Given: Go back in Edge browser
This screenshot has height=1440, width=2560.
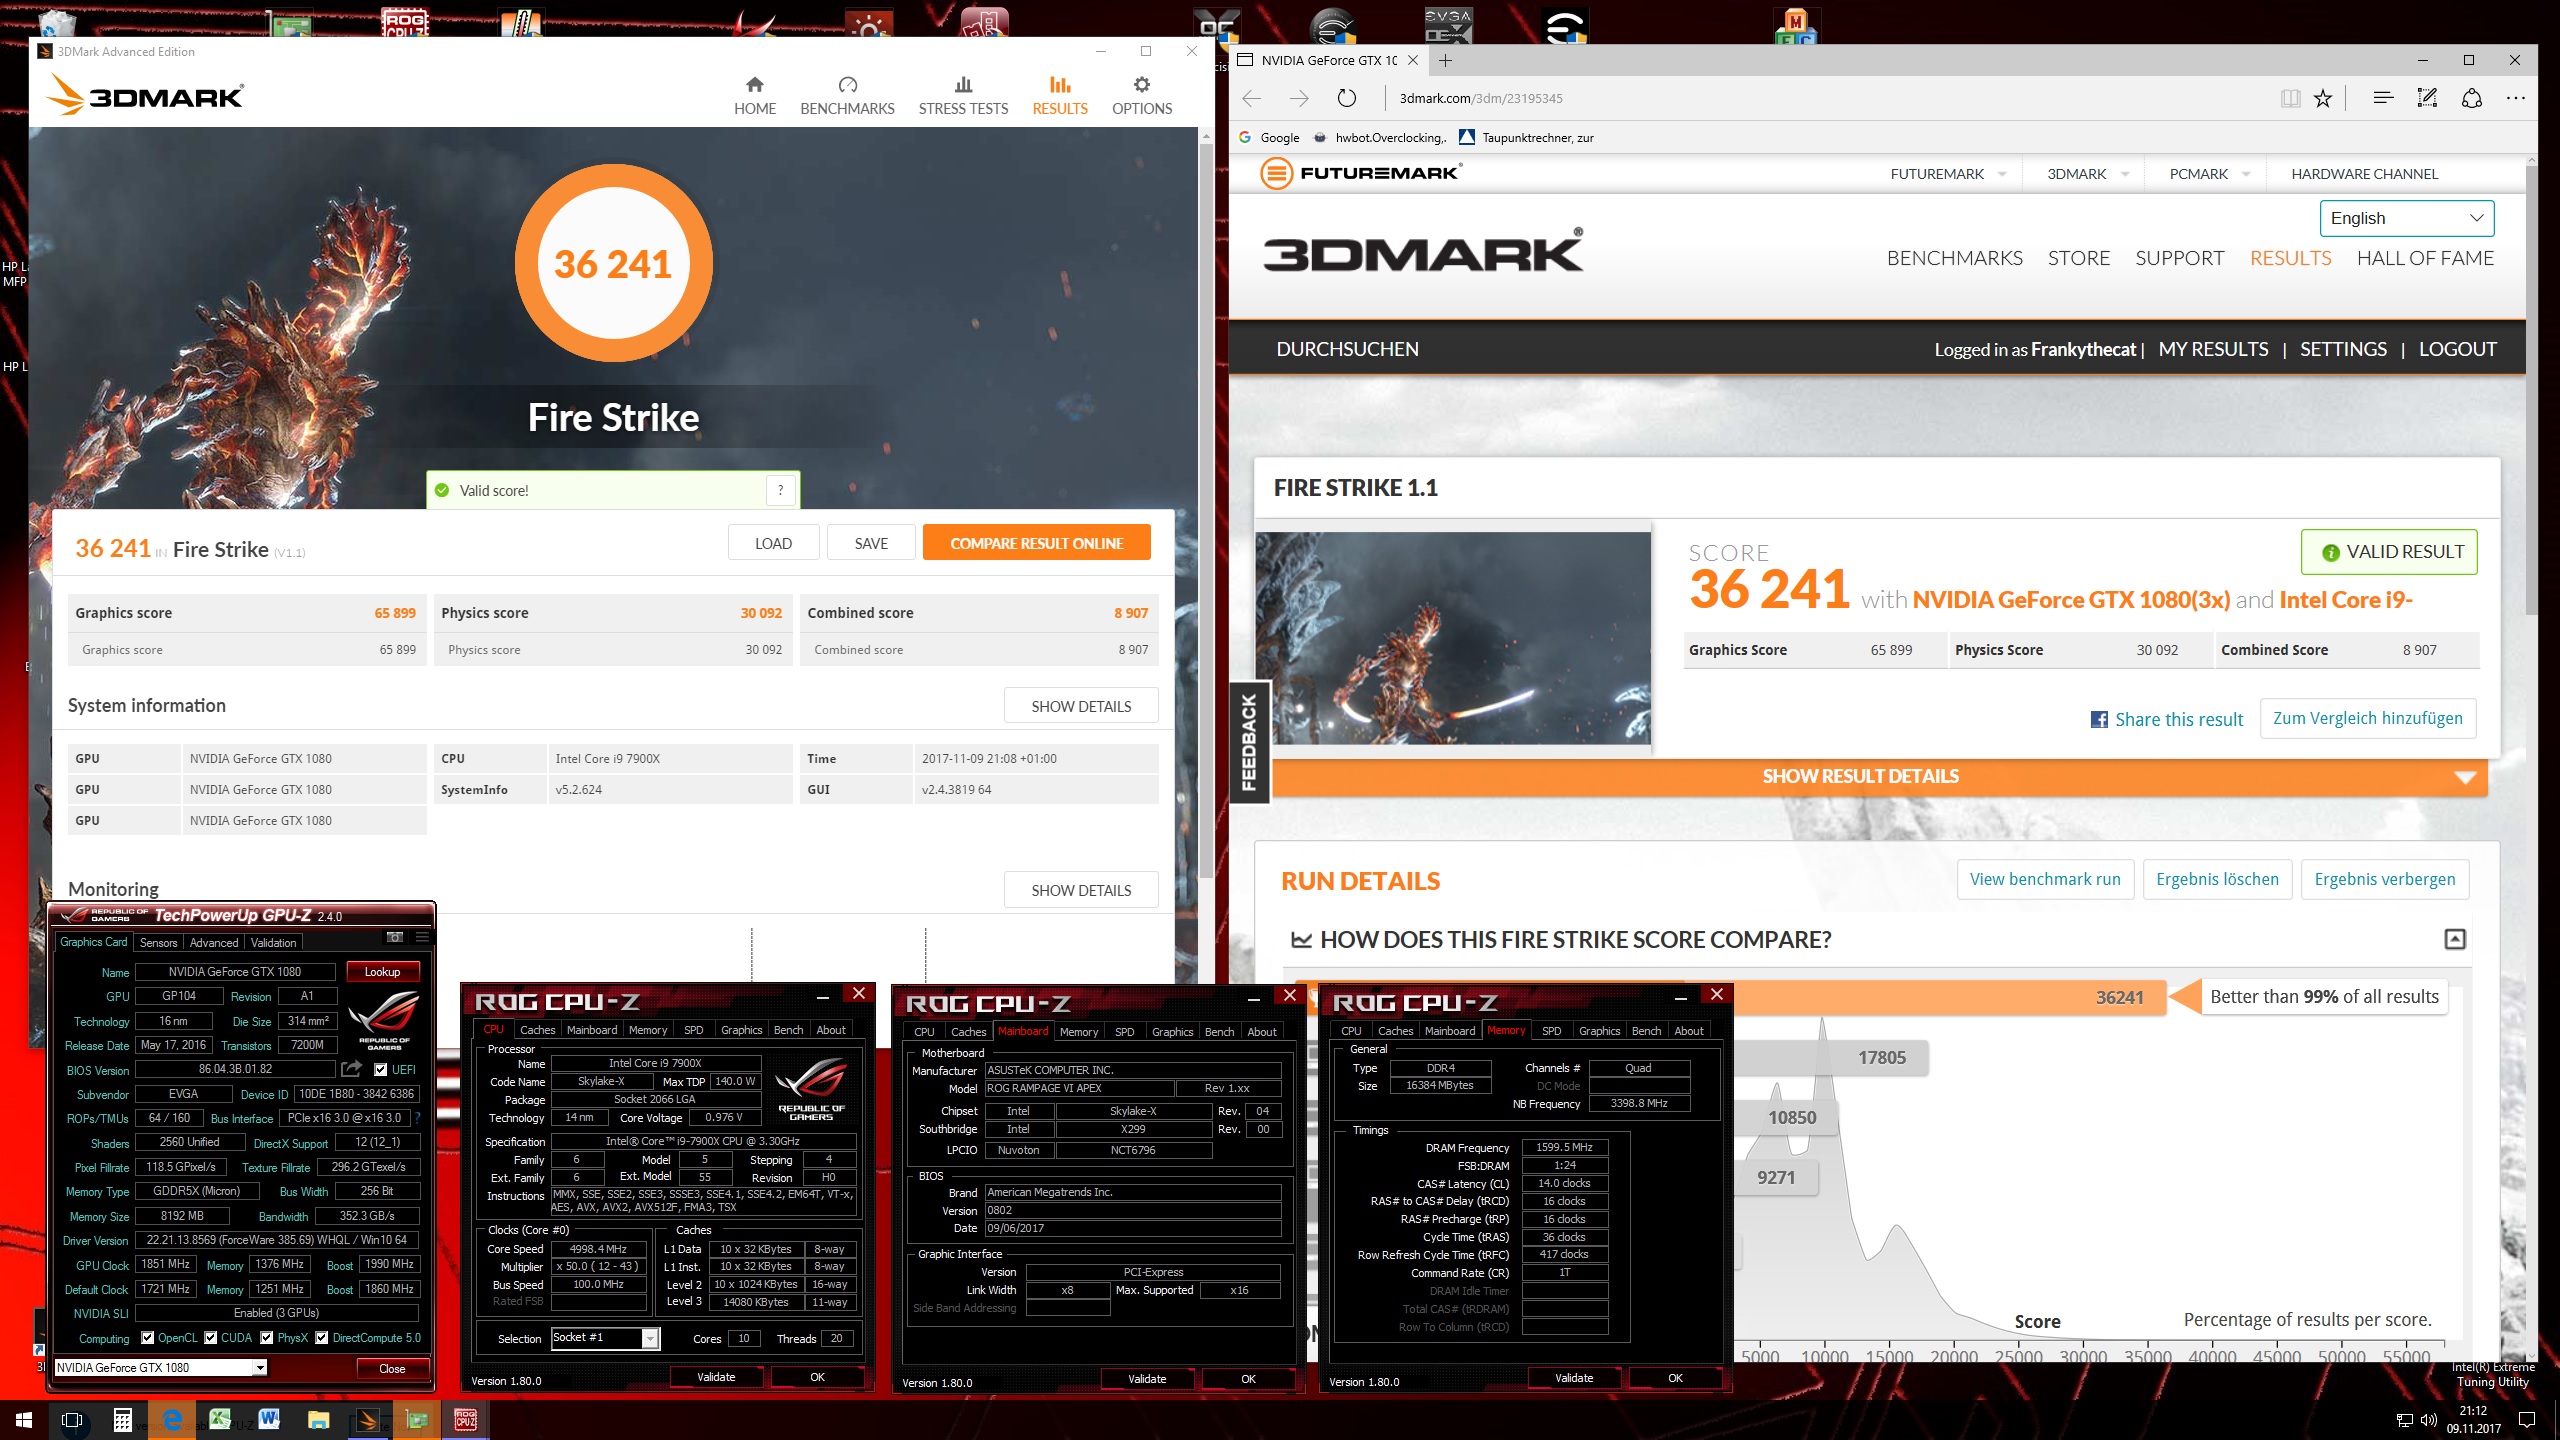Looking at the screenshot, I should [x=1252, y=98].
